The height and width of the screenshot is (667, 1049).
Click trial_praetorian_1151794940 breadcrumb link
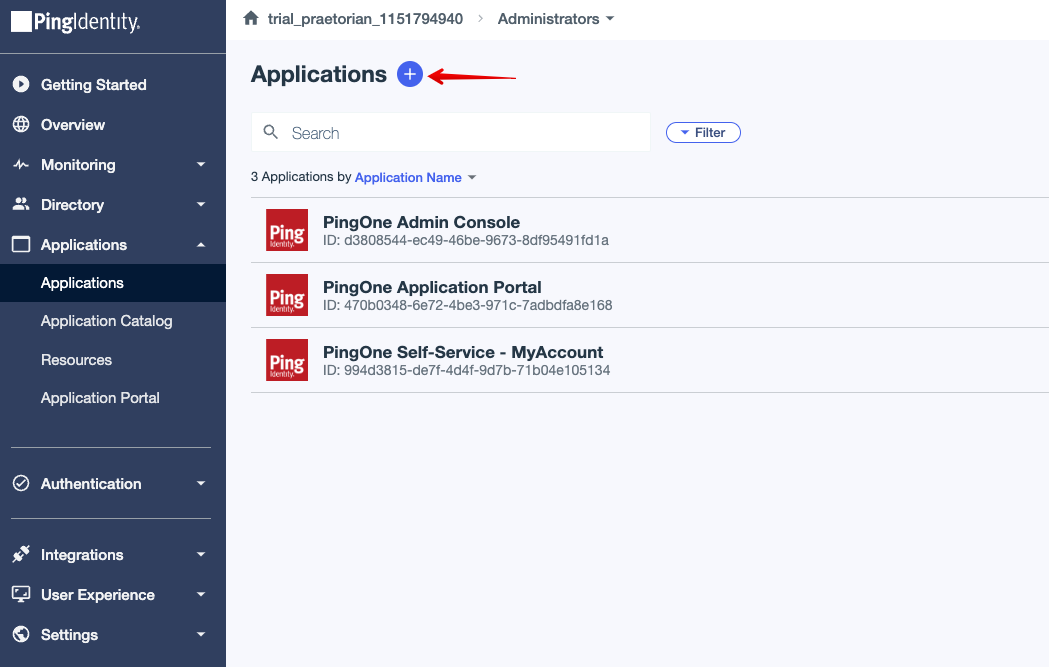(365, 19)
